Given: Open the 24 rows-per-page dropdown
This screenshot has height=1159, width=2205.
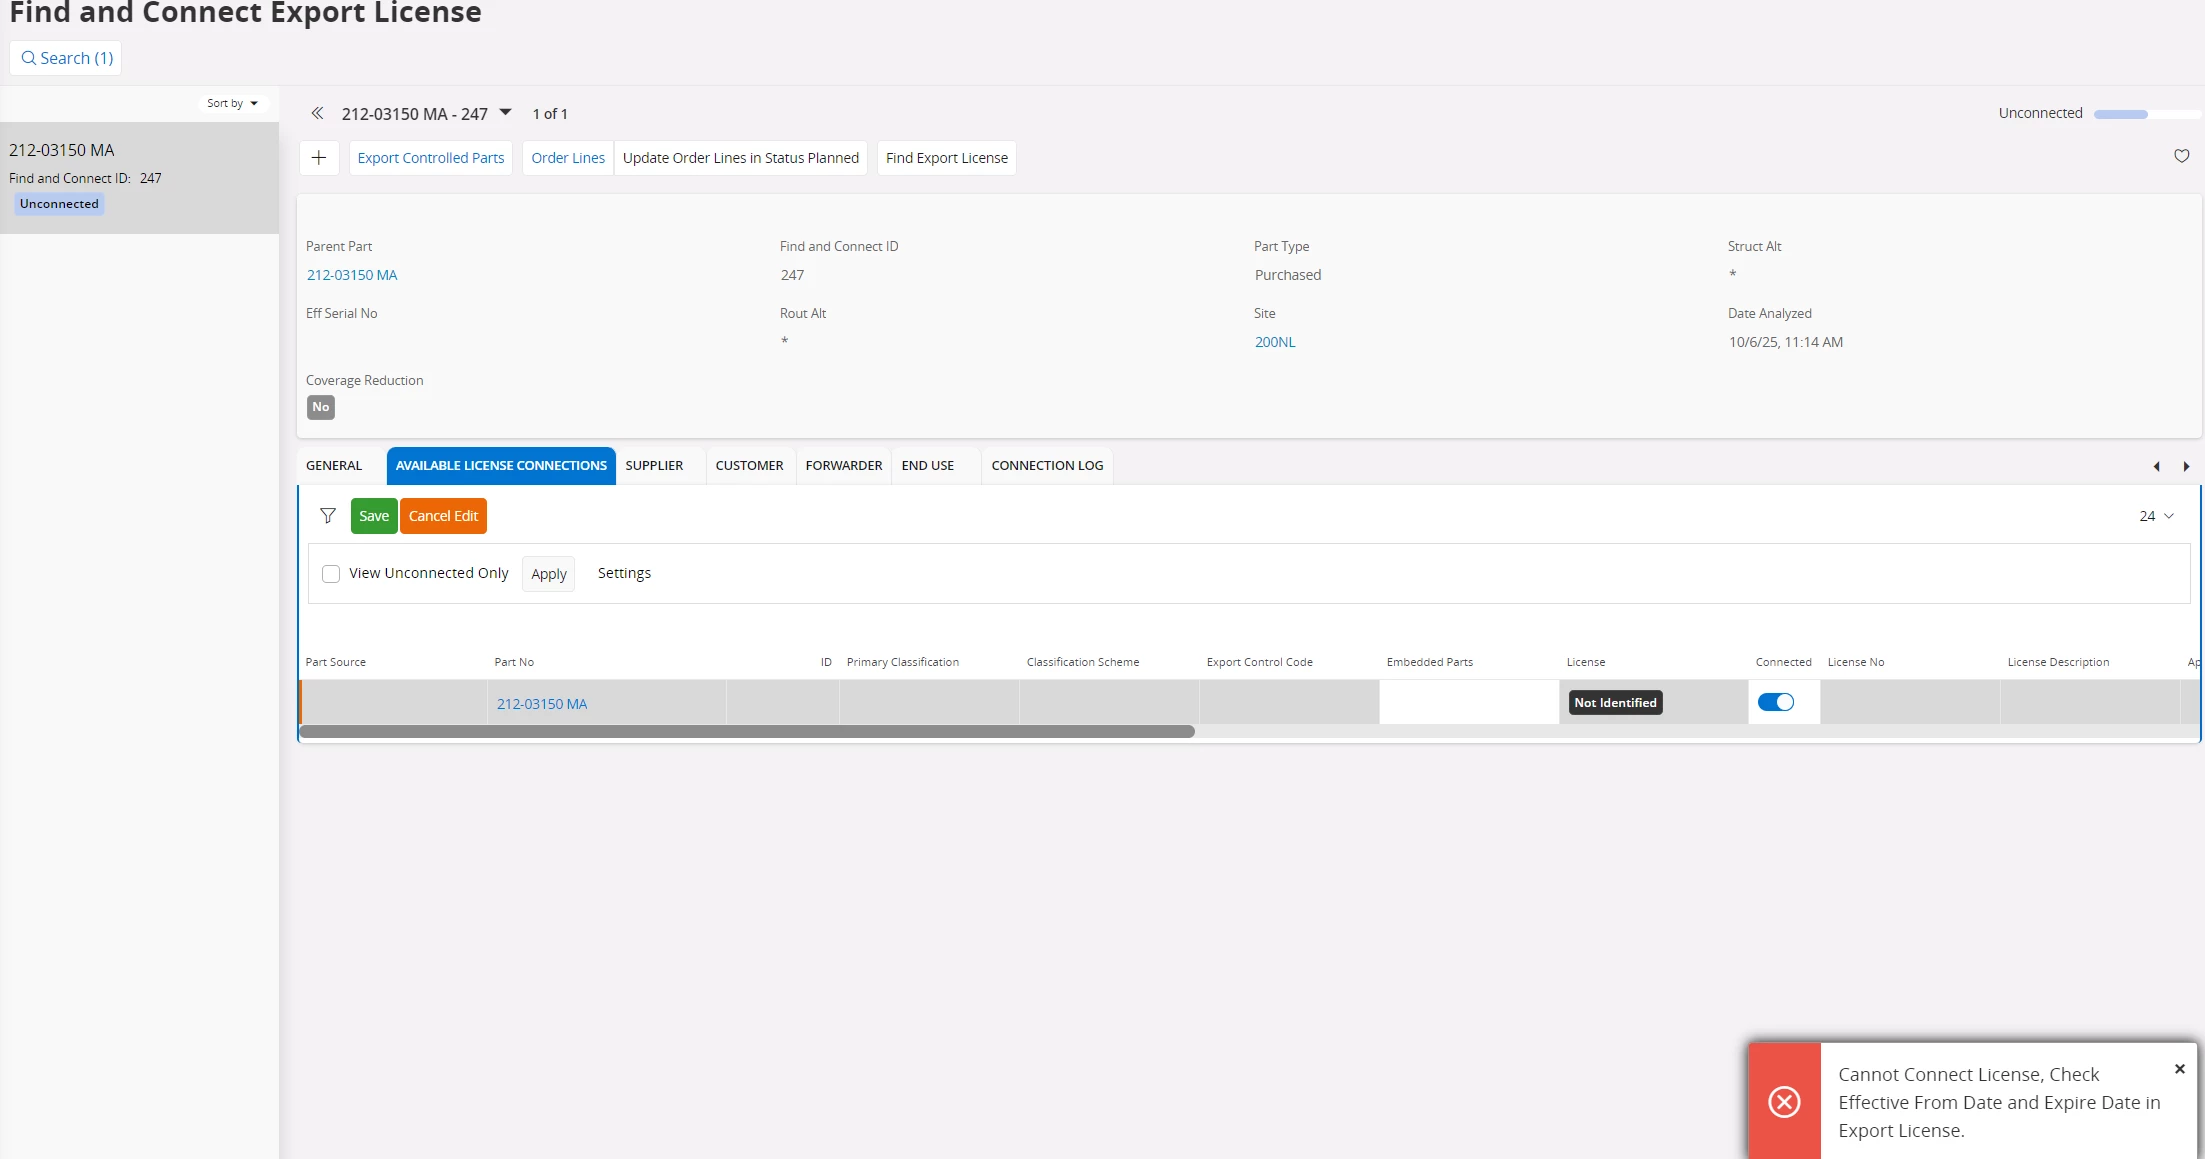Looking at the screenshot, I should pos(2156,516).
